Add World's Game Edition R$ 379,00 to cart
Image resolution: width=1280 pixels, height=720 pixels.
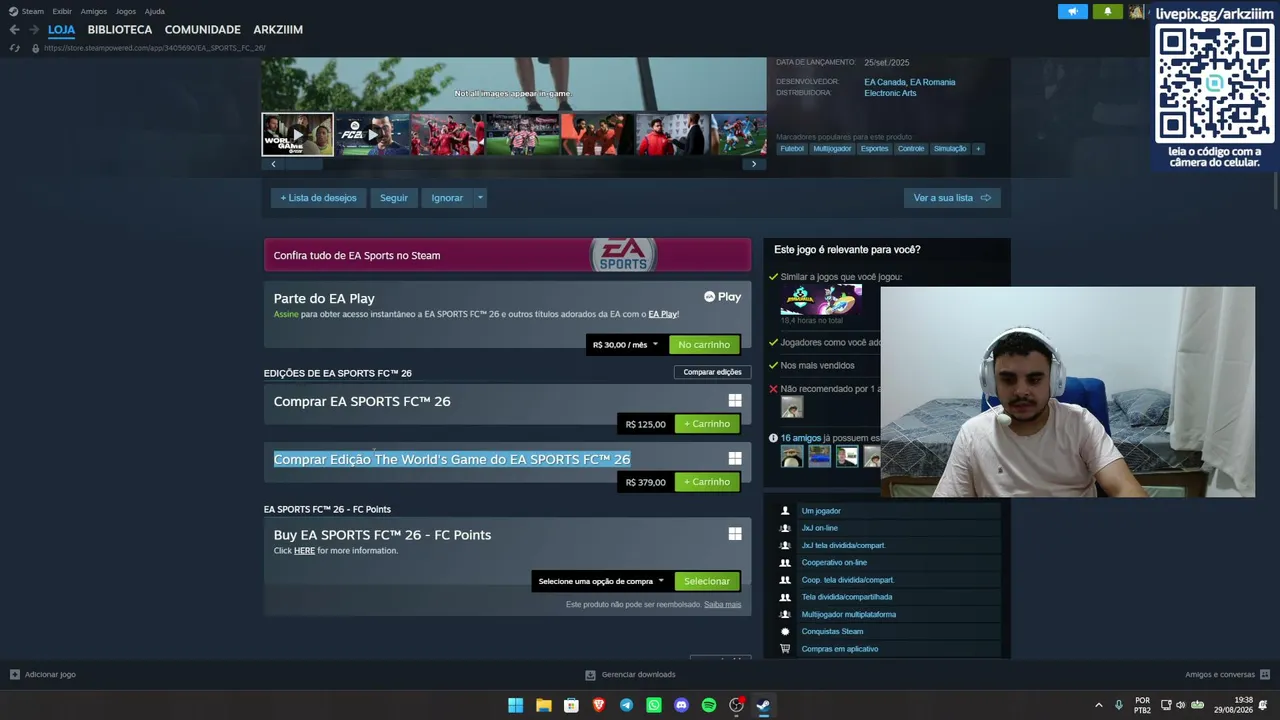pyautogui.click(x=707, y=482)
